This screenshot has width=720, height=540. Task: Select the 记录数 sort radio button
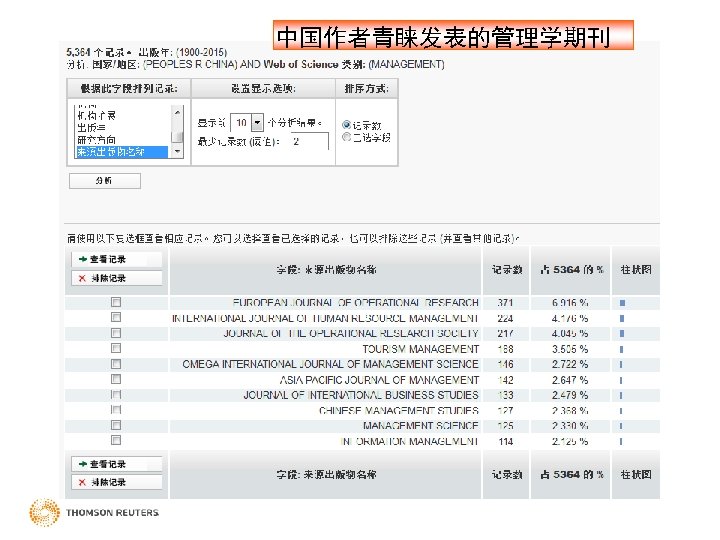tap(346, 124)
